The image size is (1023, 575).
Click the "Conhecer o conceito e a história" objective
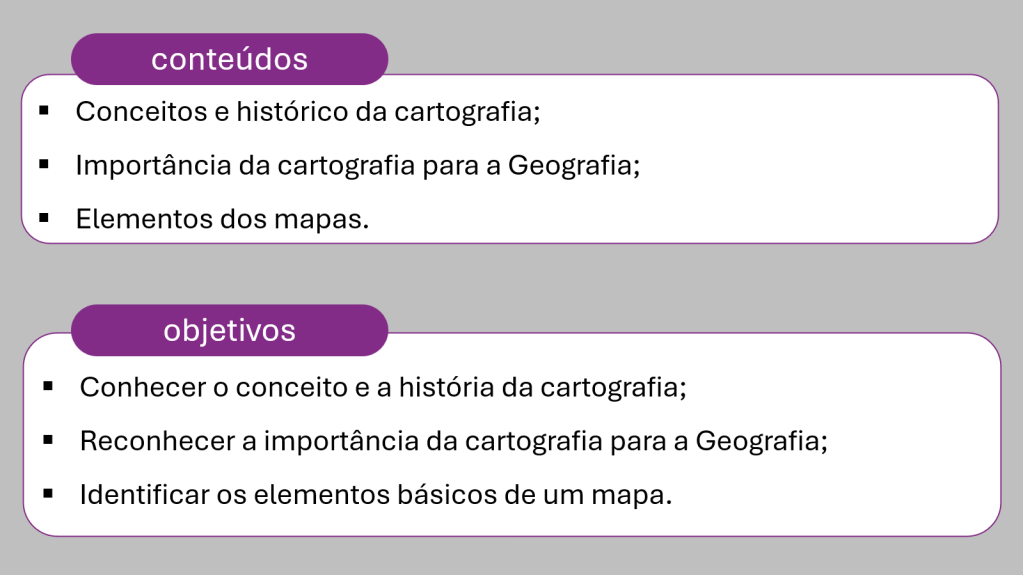383,386
